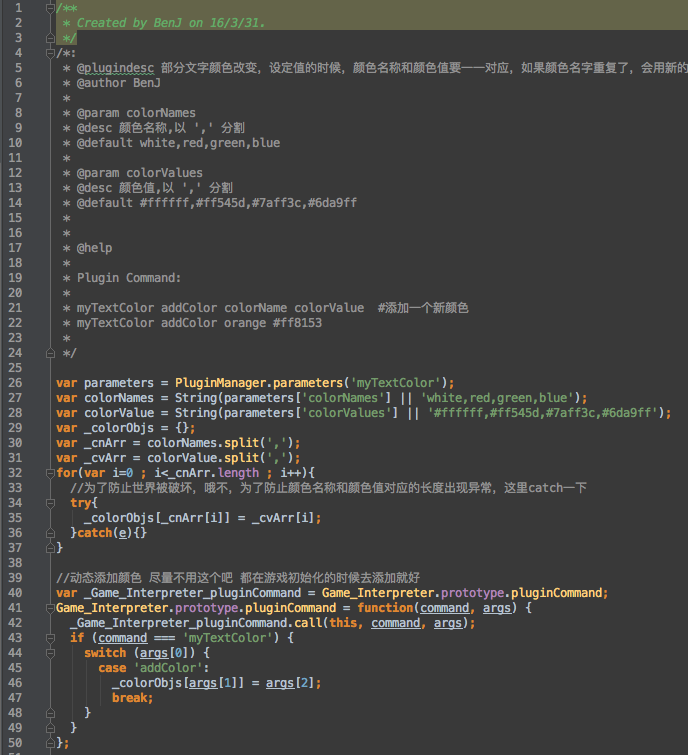This screenshot has height=755, width=688.
Task: Click 'colorNames.split' on line 30
Action: coord(203,443)
